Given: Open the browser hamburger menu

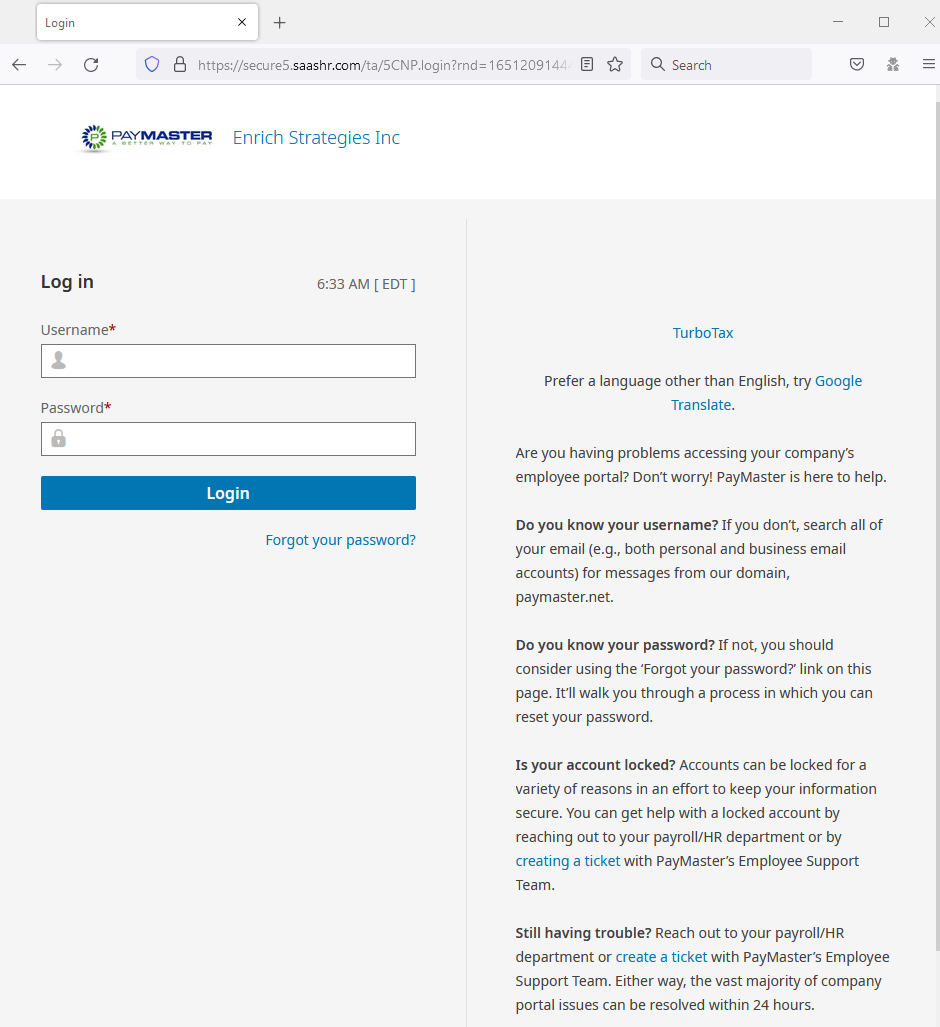Looking at the screenshot, I should [x=929, y=63].
